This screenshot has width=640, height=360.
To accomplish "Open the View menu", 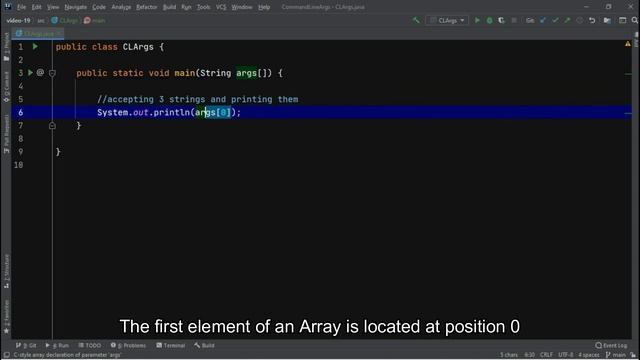I will (53, 7).
